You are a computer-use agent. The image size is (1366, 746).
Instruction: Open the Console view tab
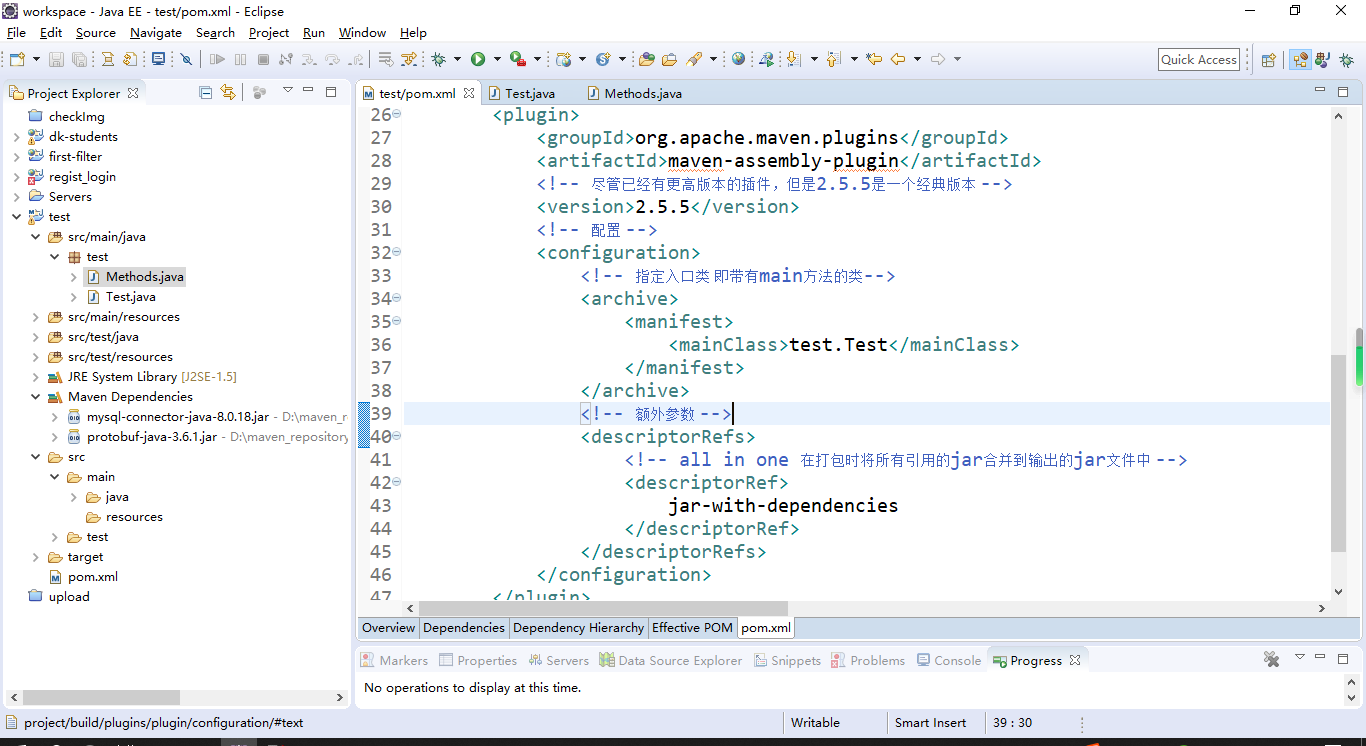pyautogui.click(x=957, y=661)
